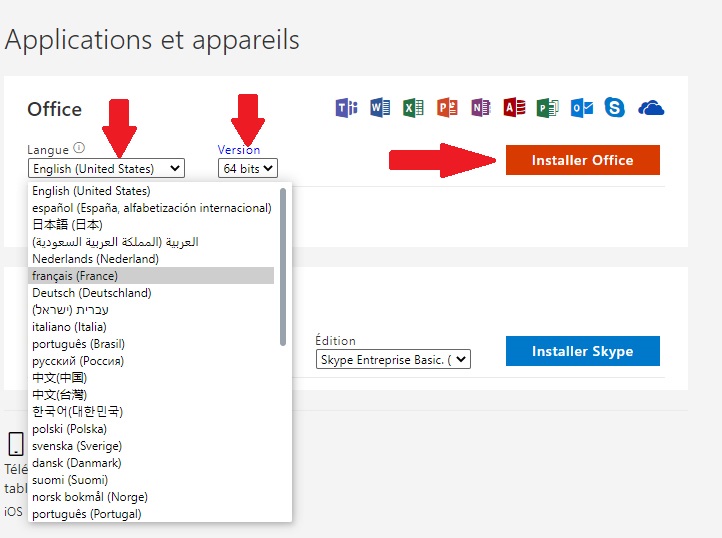Viewport: 722px width, 538px height.
Task: Click the Langue label text
Action: pos(48,150)
